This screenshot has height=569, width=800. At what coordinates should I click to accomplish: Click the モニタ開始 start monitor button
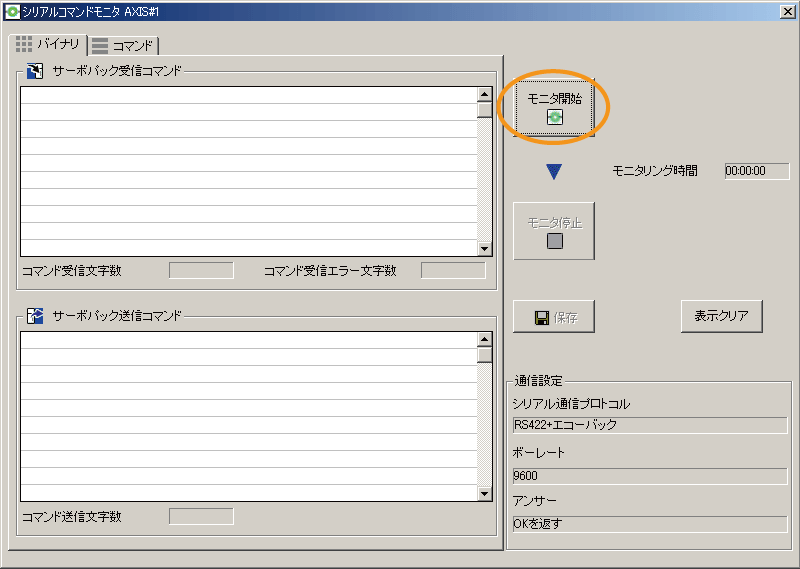pyautogui.click(x=554, y=105)
